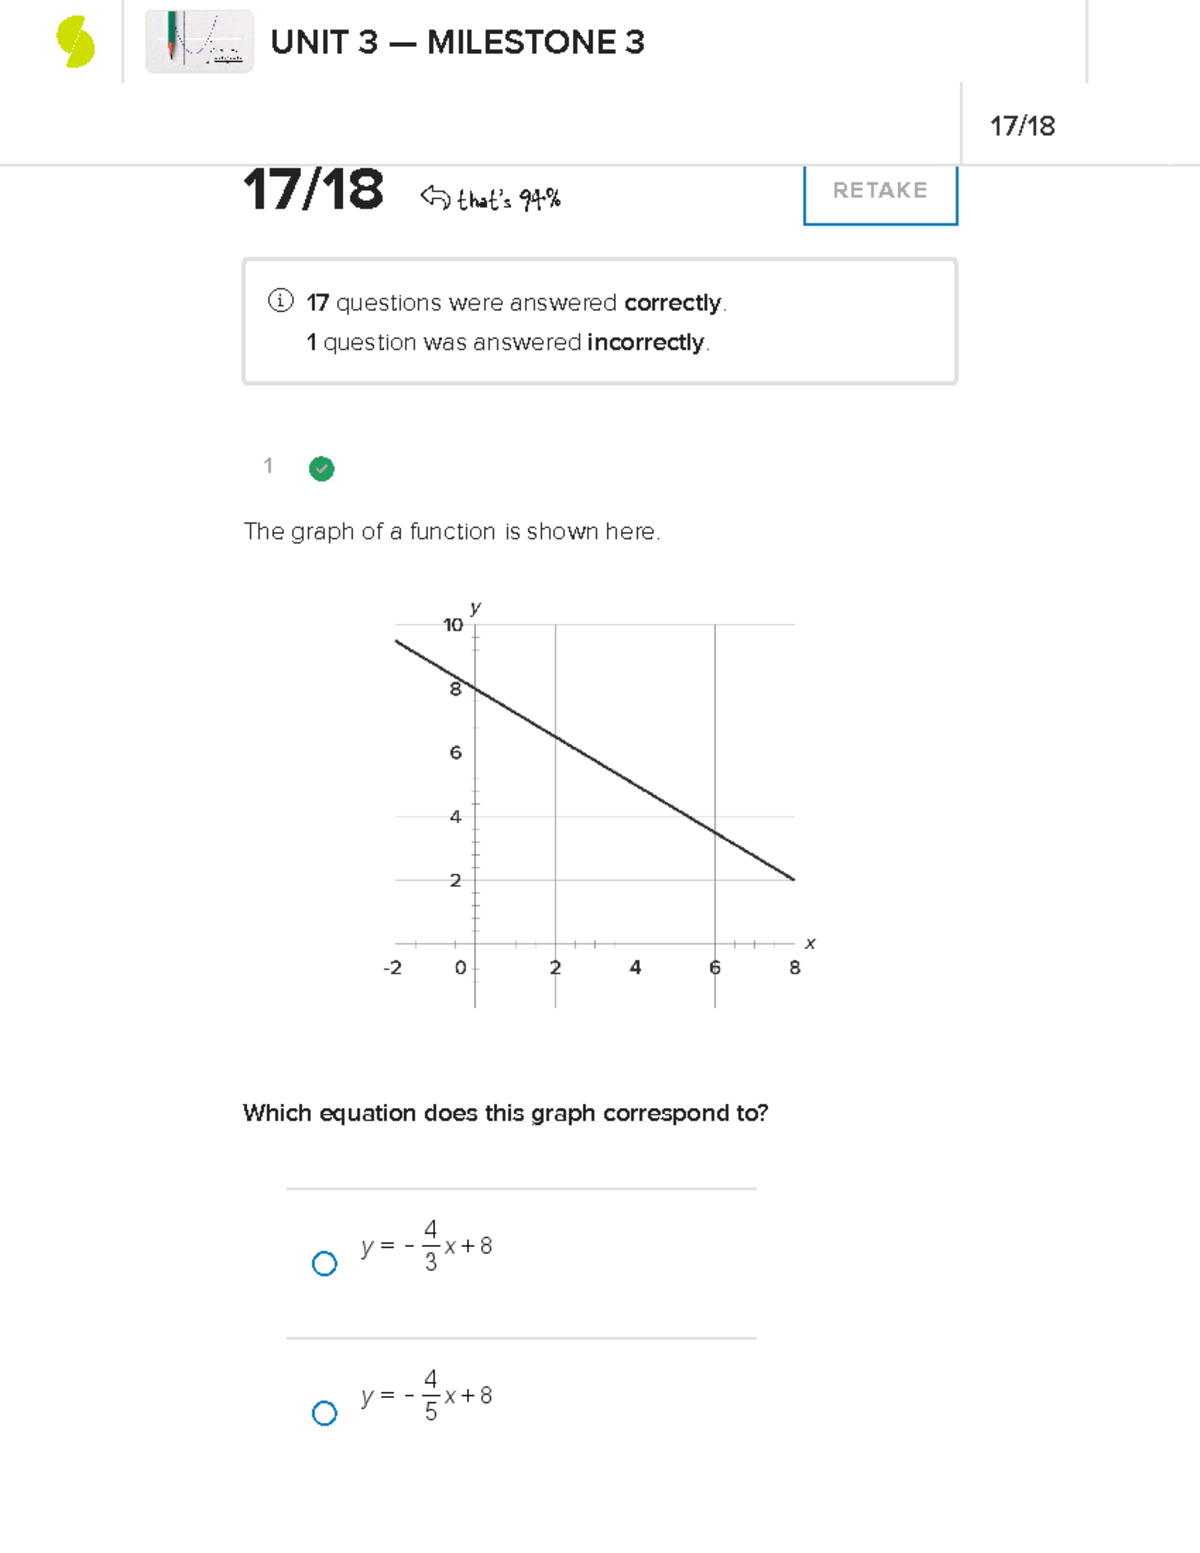Click the question prompt "Which equation does this graph correspond to?"

(506, 1113)
